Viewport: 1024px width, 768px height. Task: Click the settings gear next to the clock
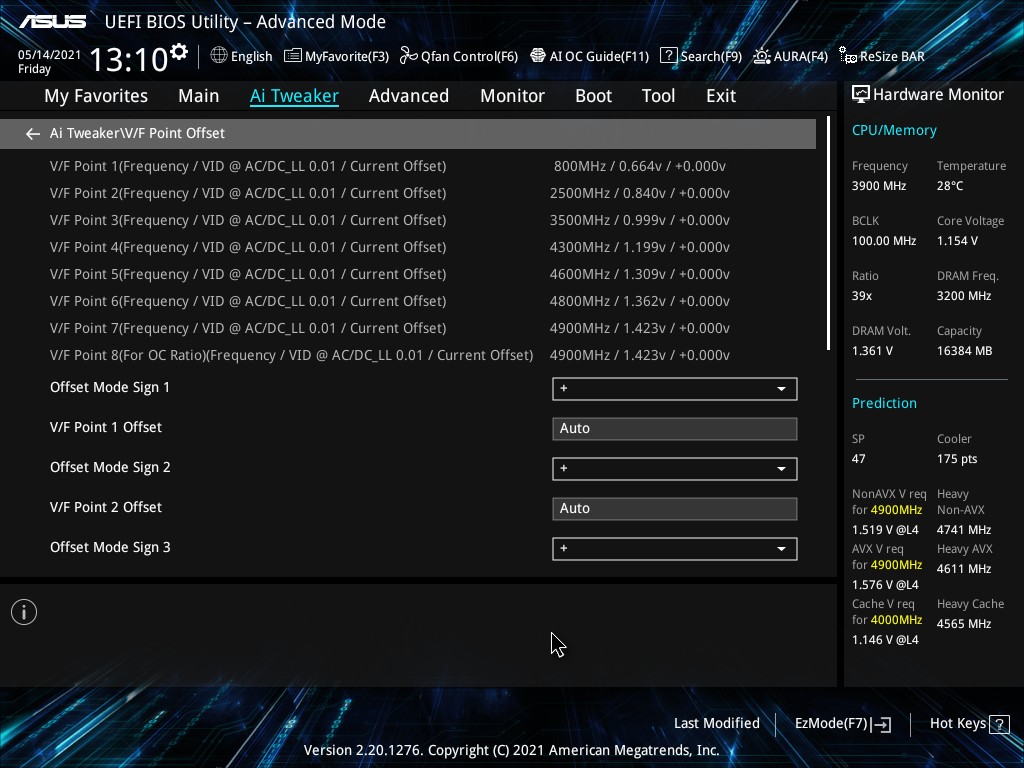tap(179, 52)
